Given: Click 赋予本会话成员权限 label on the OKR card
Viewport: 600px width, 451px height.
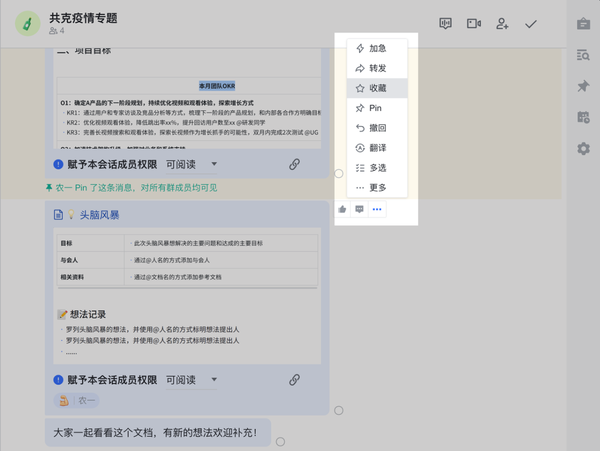Looking at the screenshot, I should [x=112, y=164].
